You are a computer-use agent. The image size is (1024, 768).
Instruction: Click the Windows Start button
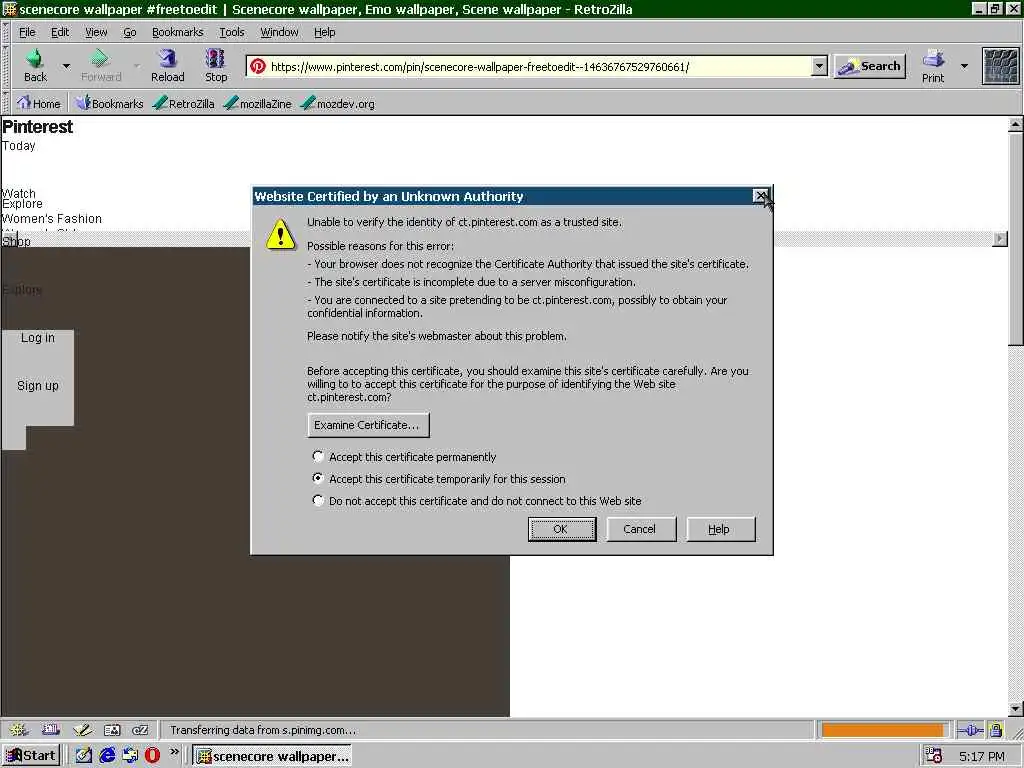(x=31, y=756)
